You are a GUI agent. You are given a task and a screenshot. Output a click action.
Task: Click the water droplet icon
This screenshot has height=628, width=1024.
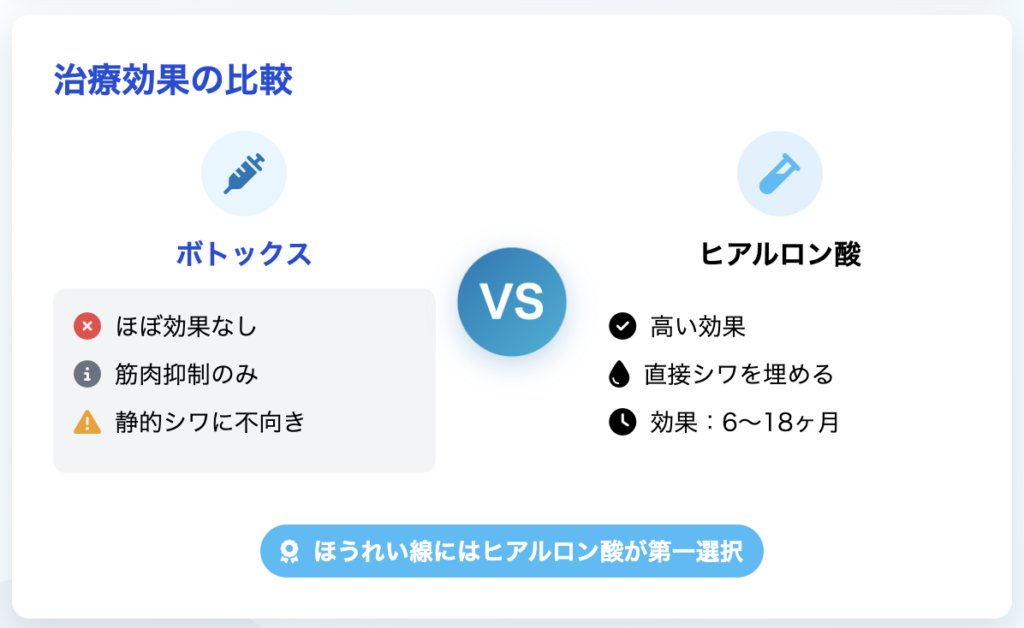point(619,374)
